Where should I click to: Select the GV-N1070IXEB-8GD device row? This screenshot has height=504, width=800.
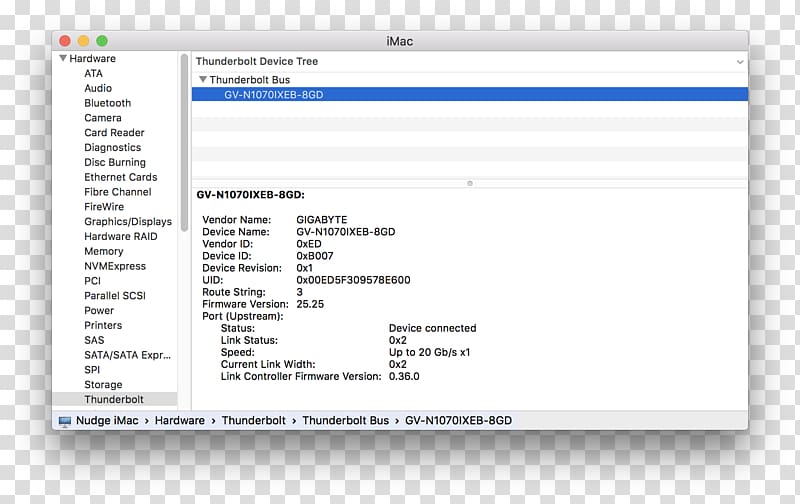click(469, 94)
